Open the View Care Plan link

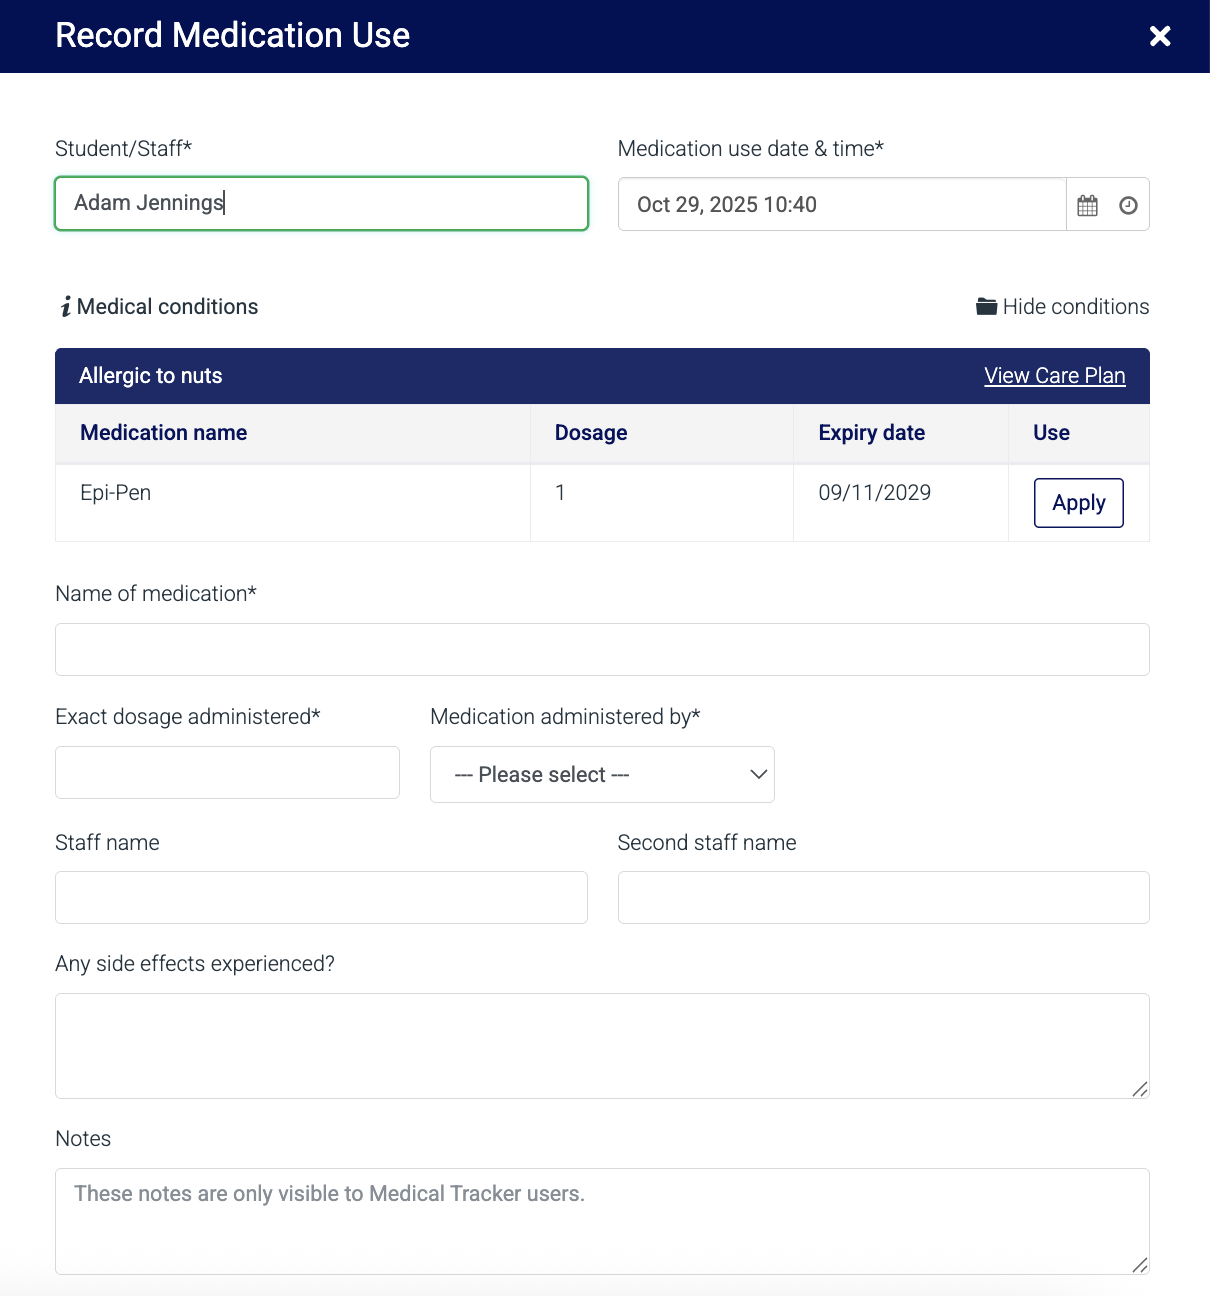(x=1054, y=376)
